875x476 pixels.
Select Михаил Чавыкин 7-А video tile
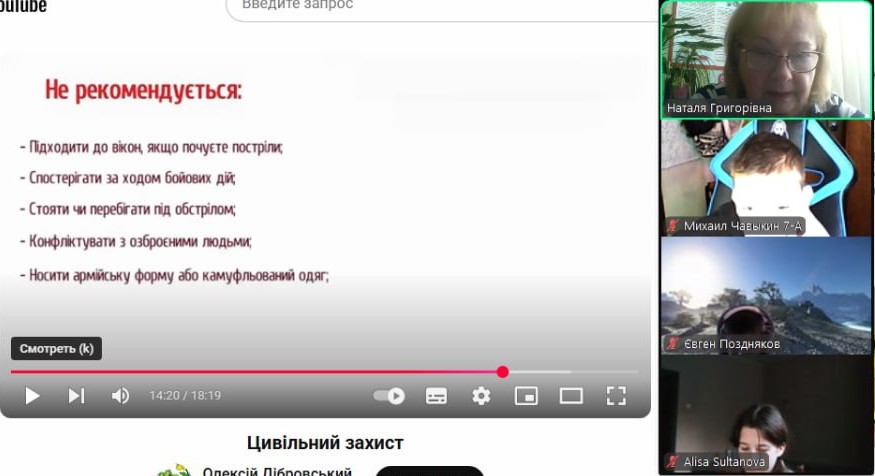click(x=766, y=178)
